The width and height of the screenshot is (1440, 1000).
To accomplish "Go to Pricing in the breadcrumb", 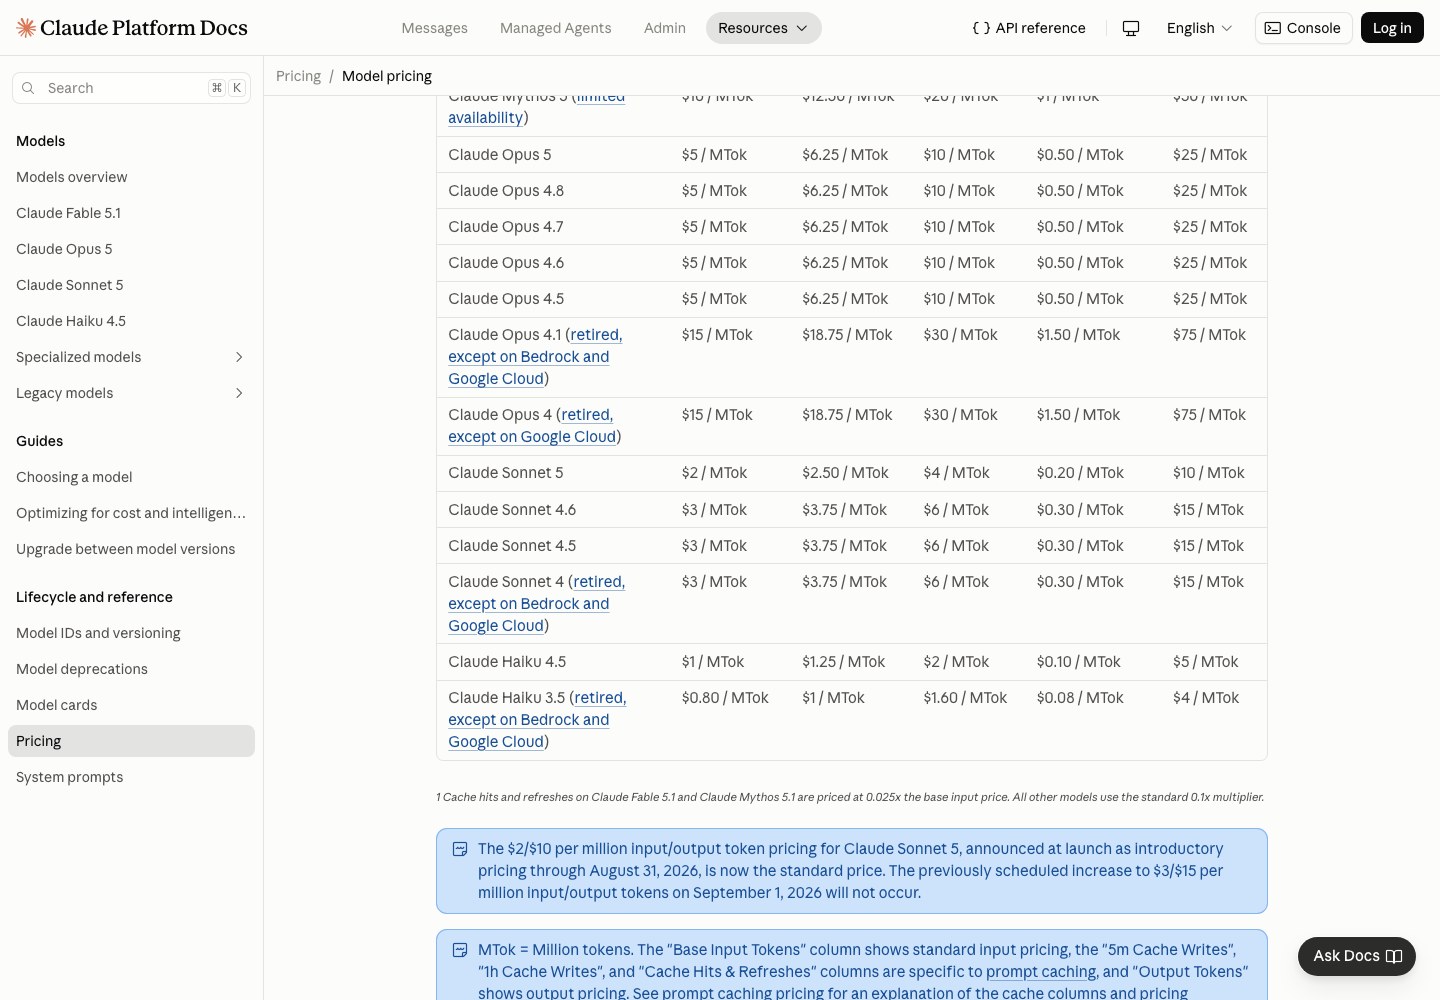I will (298, 76).
